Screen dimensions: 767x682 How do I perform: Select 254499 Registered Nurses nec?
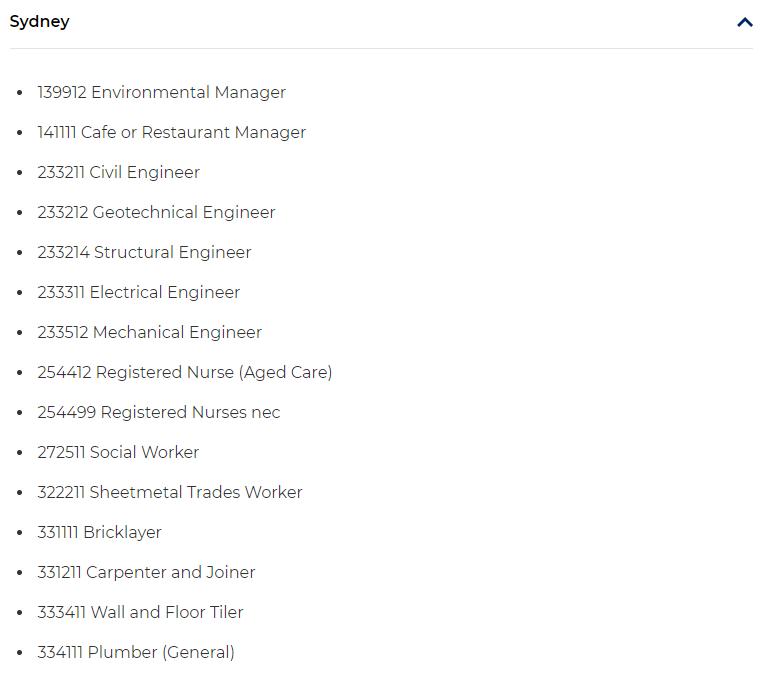(x=159, y=412)
